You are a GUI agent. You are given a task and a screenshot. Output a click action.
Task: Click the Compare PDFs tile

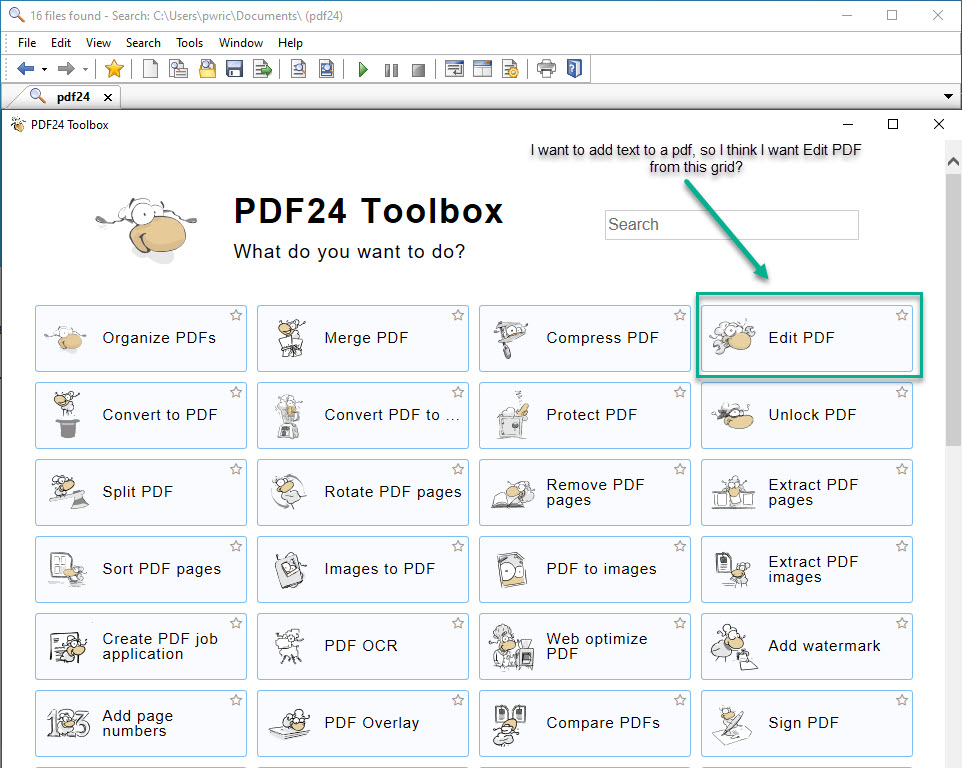click(585, 723)
